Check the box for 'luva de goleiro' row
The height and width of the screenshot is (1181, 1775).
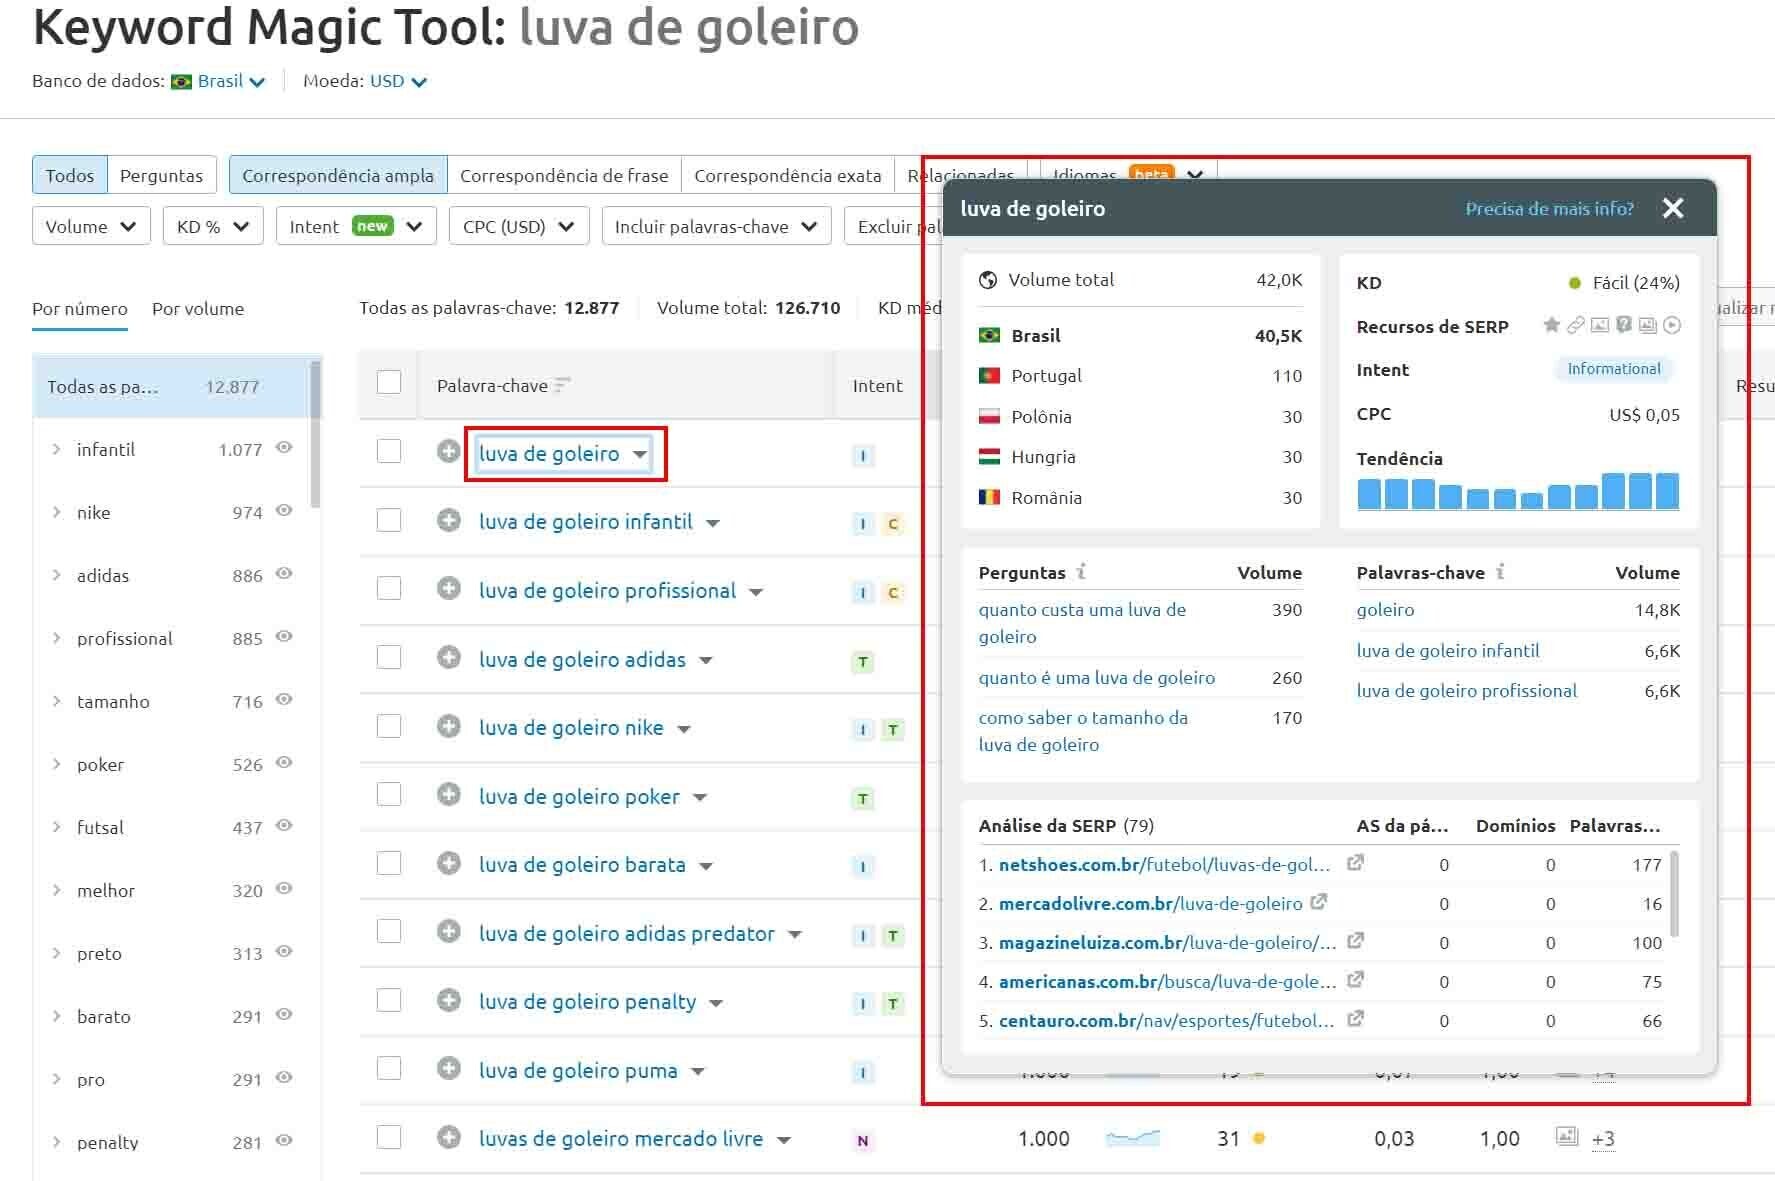pyautogui.click(x=389, y=452)
